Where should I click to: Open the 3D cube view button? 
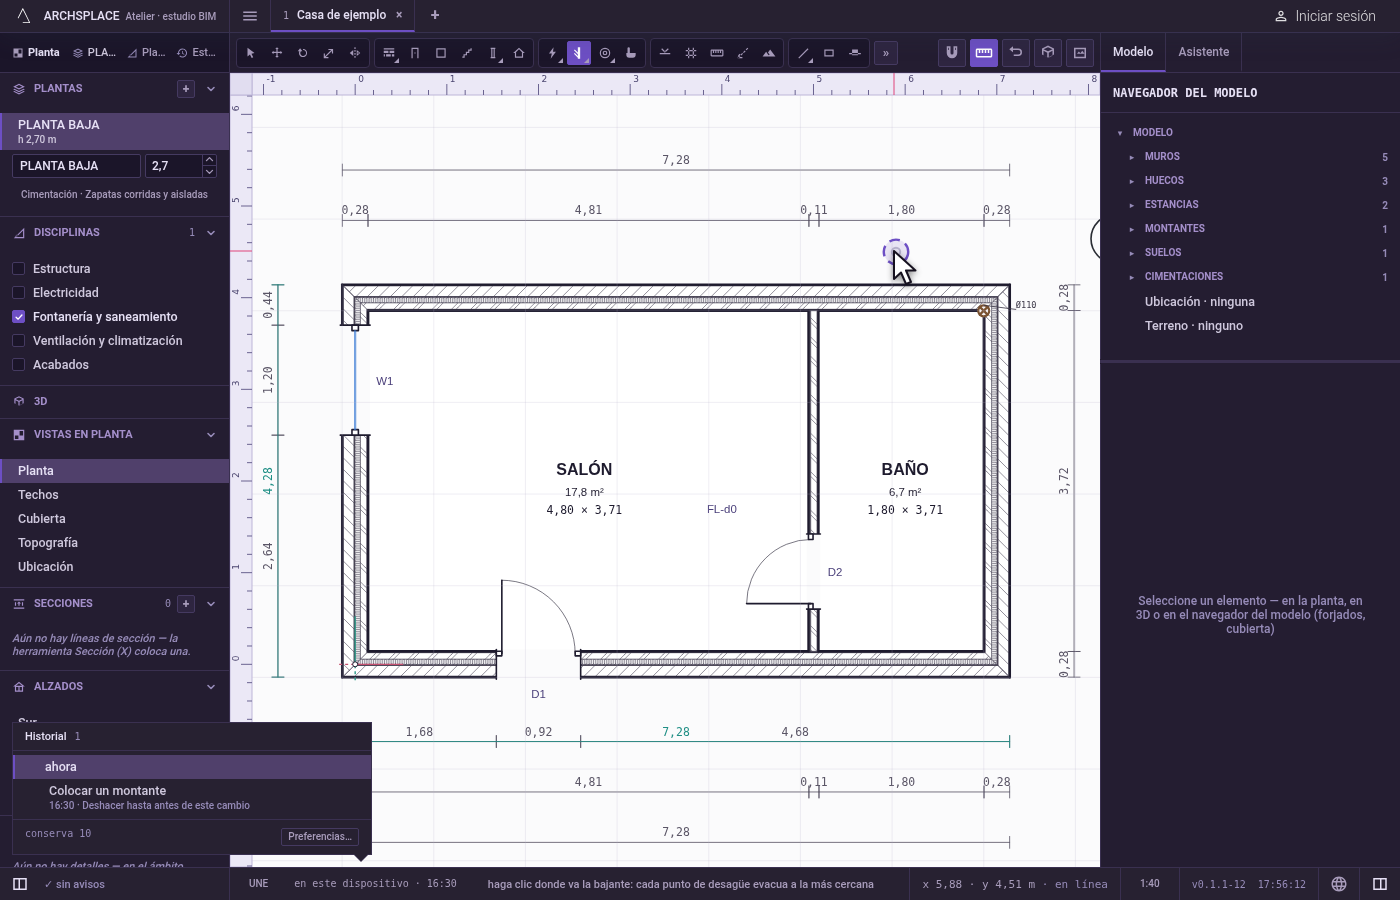[x=1048, y=52]
